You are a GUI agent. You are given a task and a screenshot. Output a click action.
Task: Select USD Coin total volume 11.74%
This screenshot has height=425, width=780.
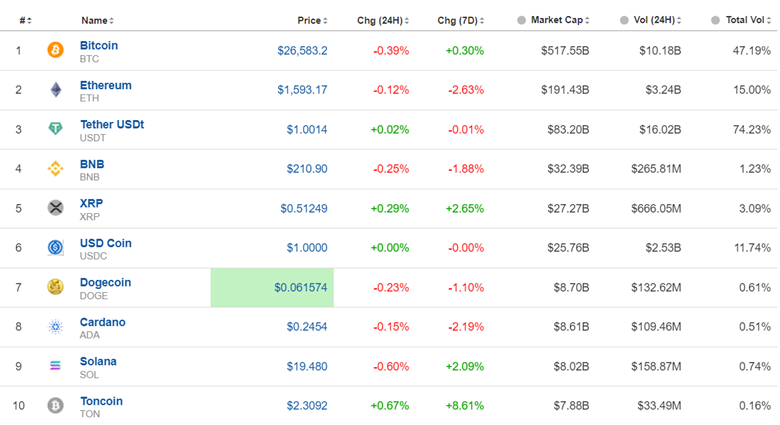click(753, 247)
